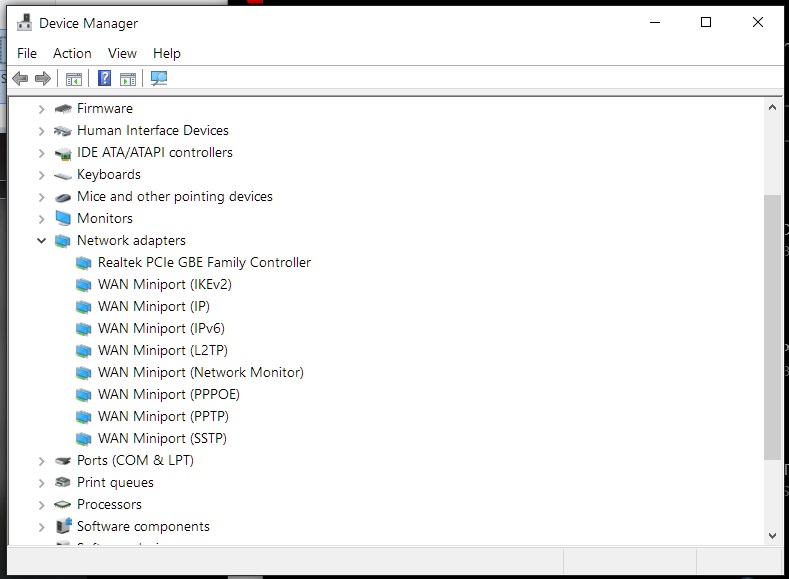789x579 pixels.
Task: Expand the Firmware category
Action: (x=42, y=109)
